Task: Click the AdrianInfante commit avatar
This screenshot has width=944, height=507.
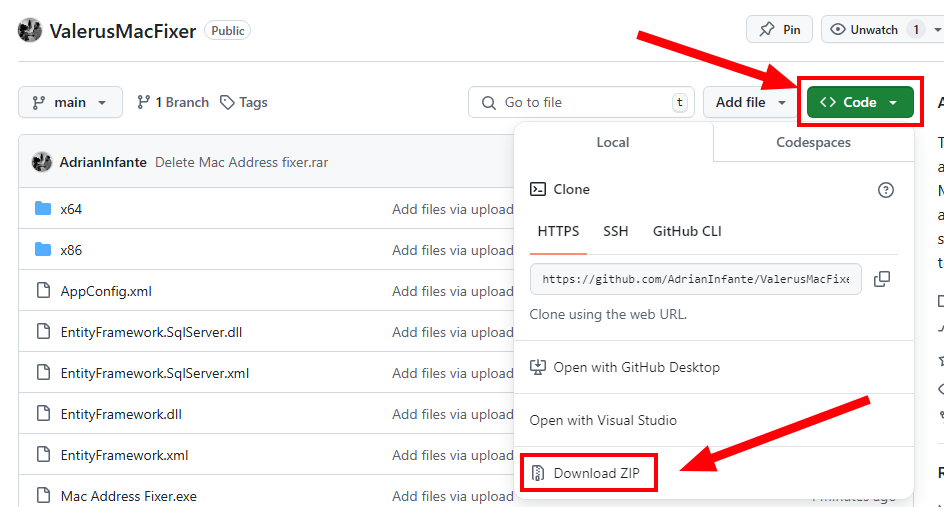Action: click(x=42, y=162)
